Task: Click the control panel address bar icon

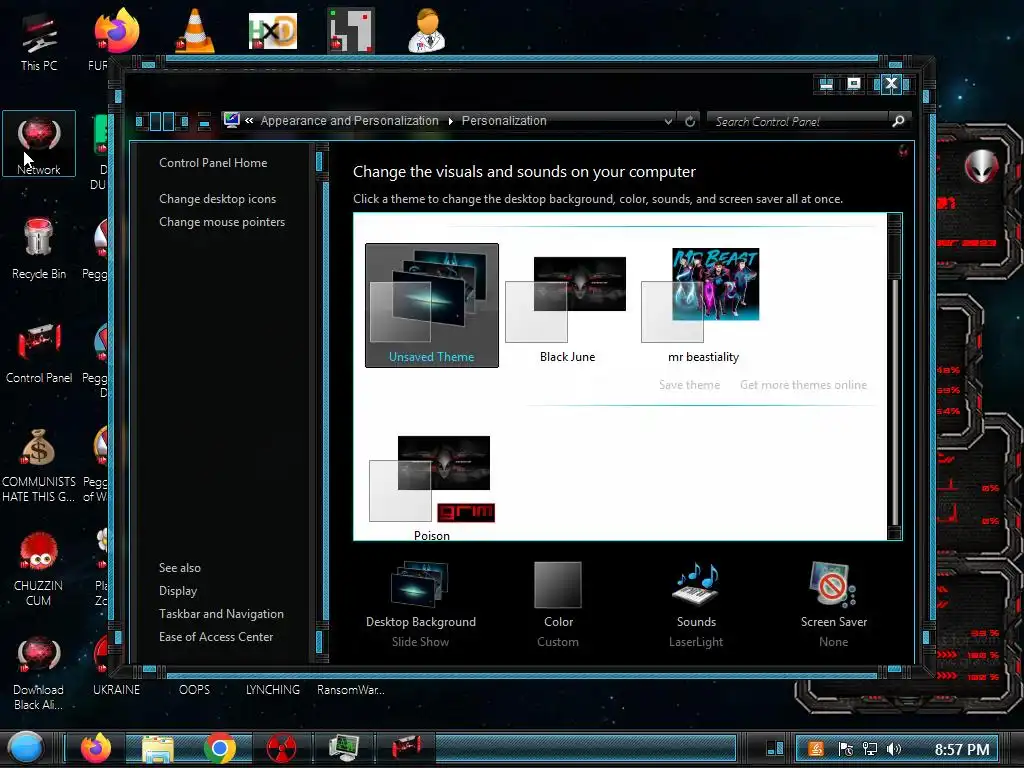Action: pos(231,120)
